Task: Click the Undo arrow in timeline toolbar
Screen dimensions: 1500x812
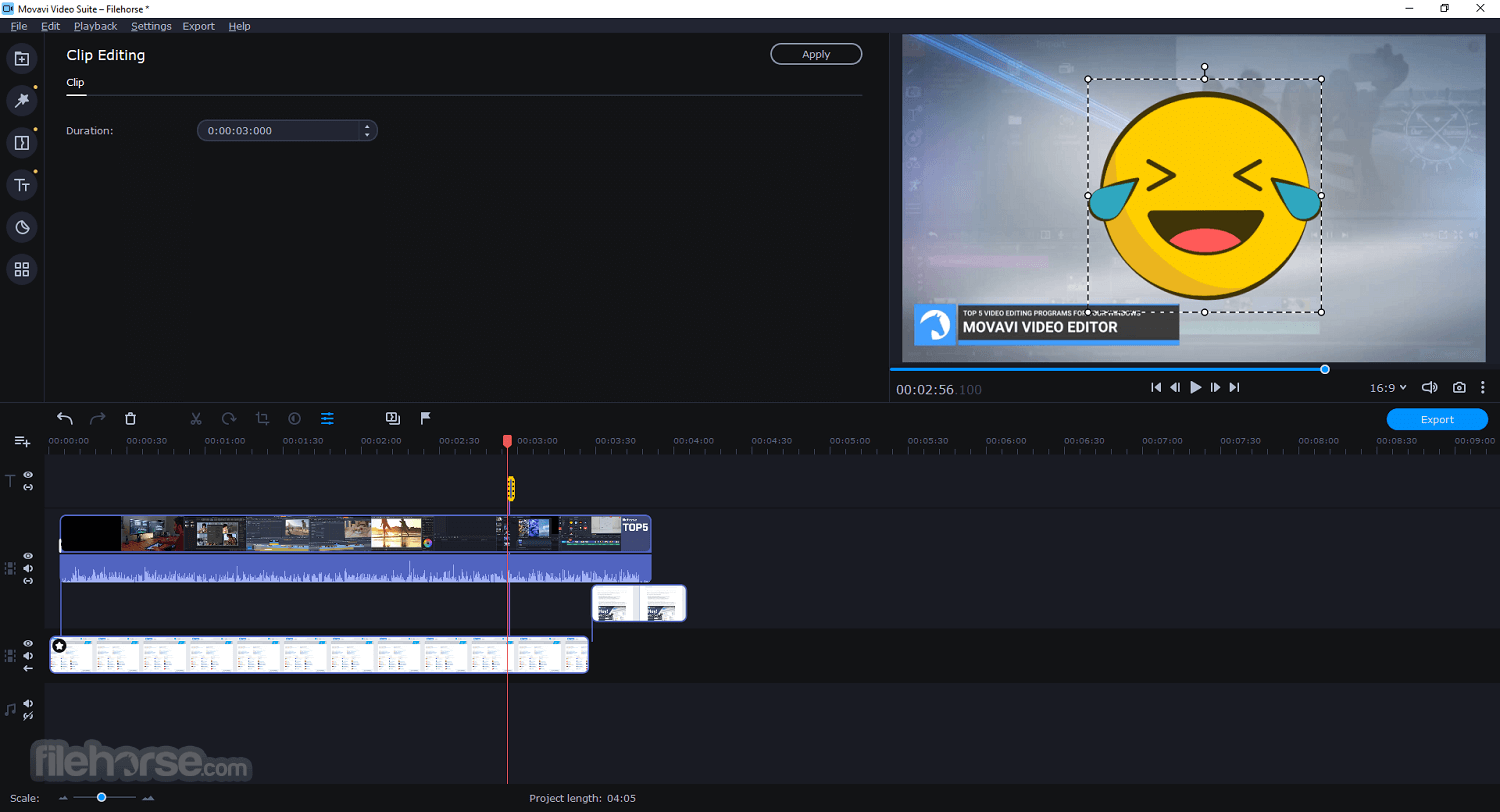Action: click(65, 418)
